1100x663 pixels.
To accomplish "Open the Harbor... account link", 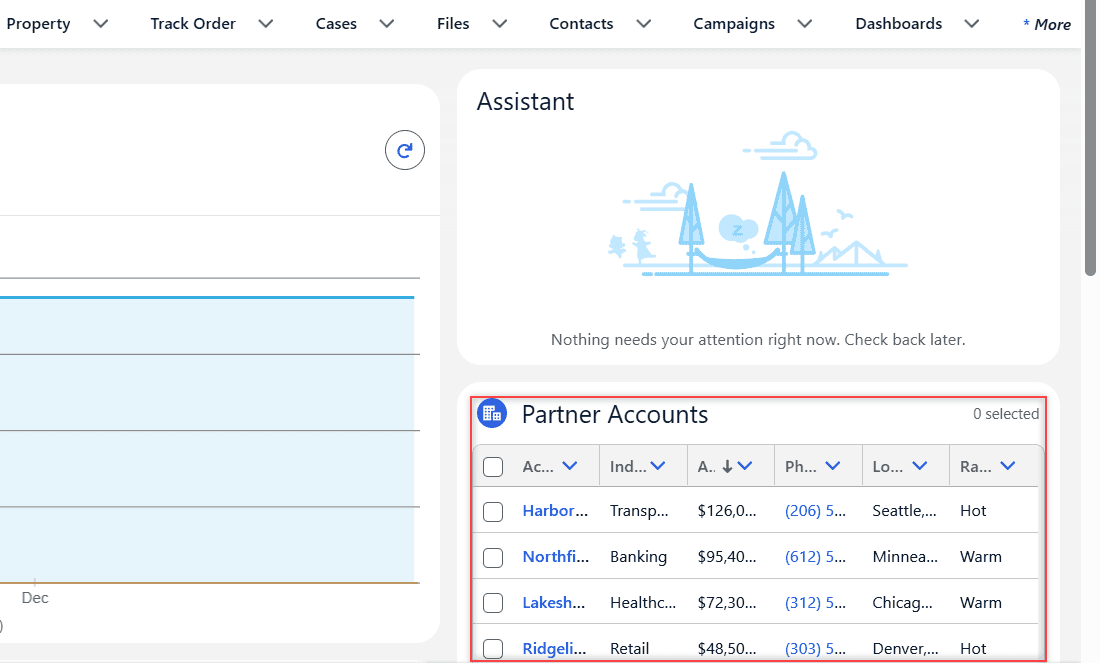I will pyautogui.click(x=555, y=511).
